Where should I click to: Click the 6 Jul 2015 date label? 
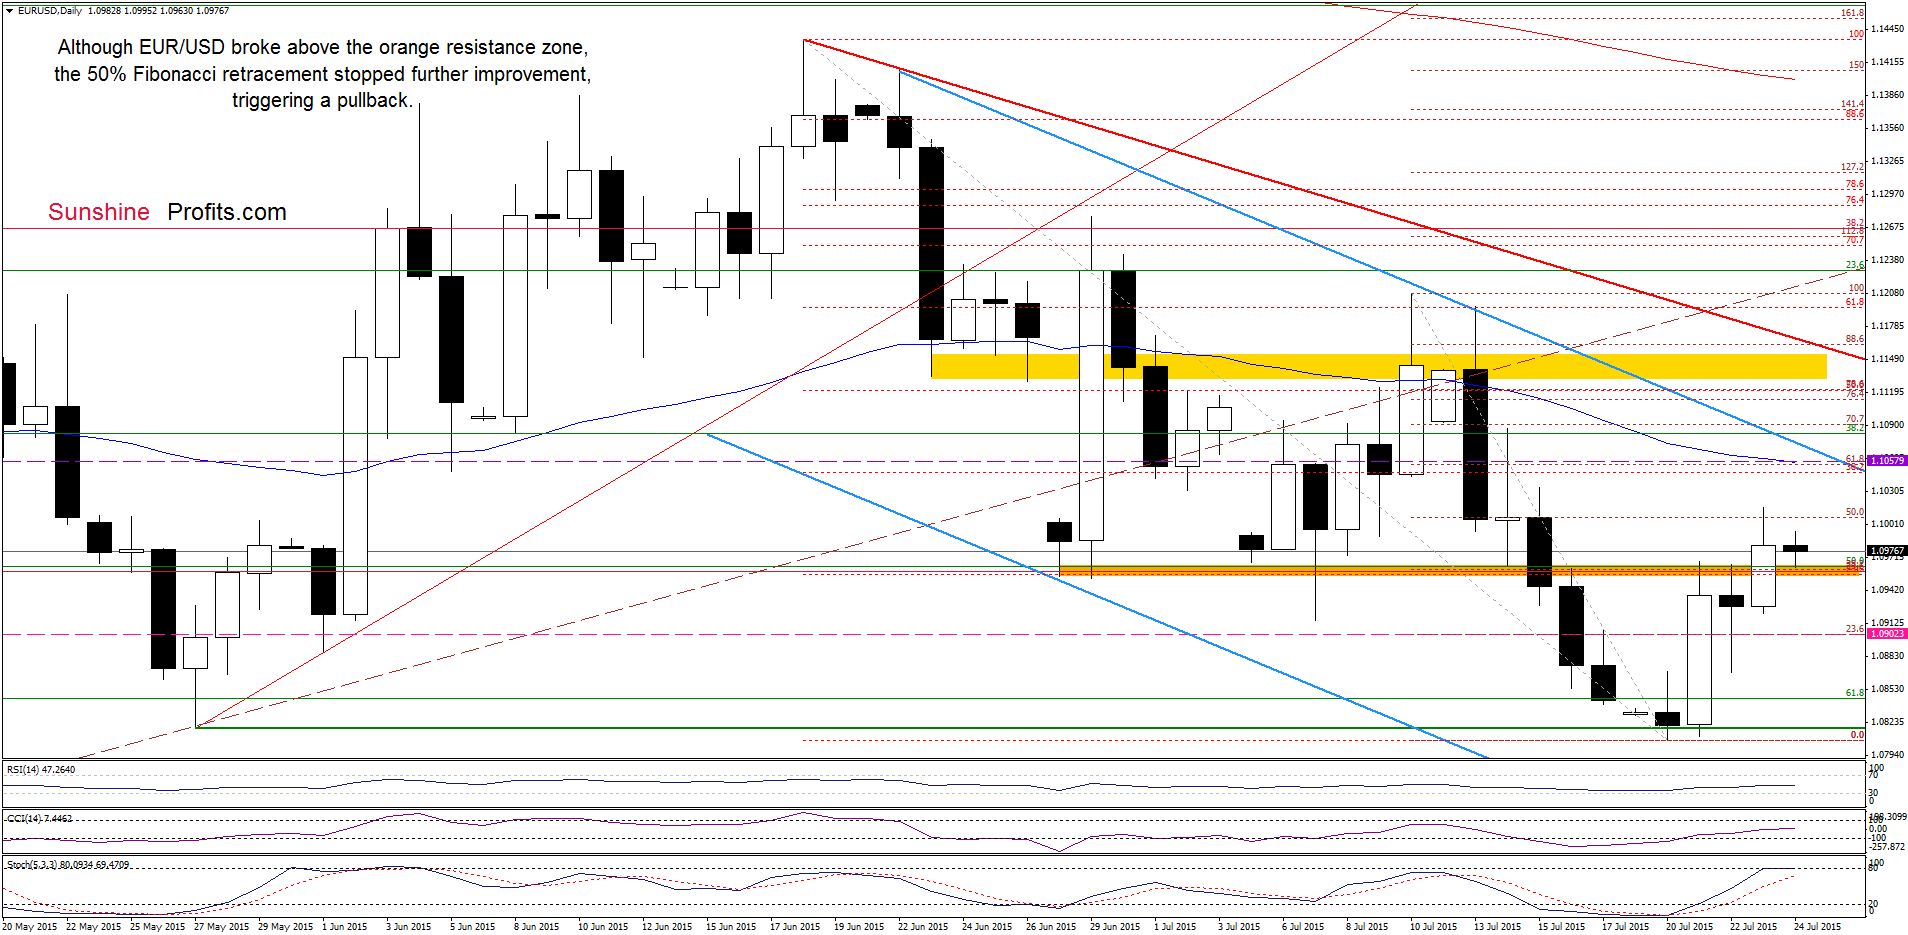[x=1303, y=927]
